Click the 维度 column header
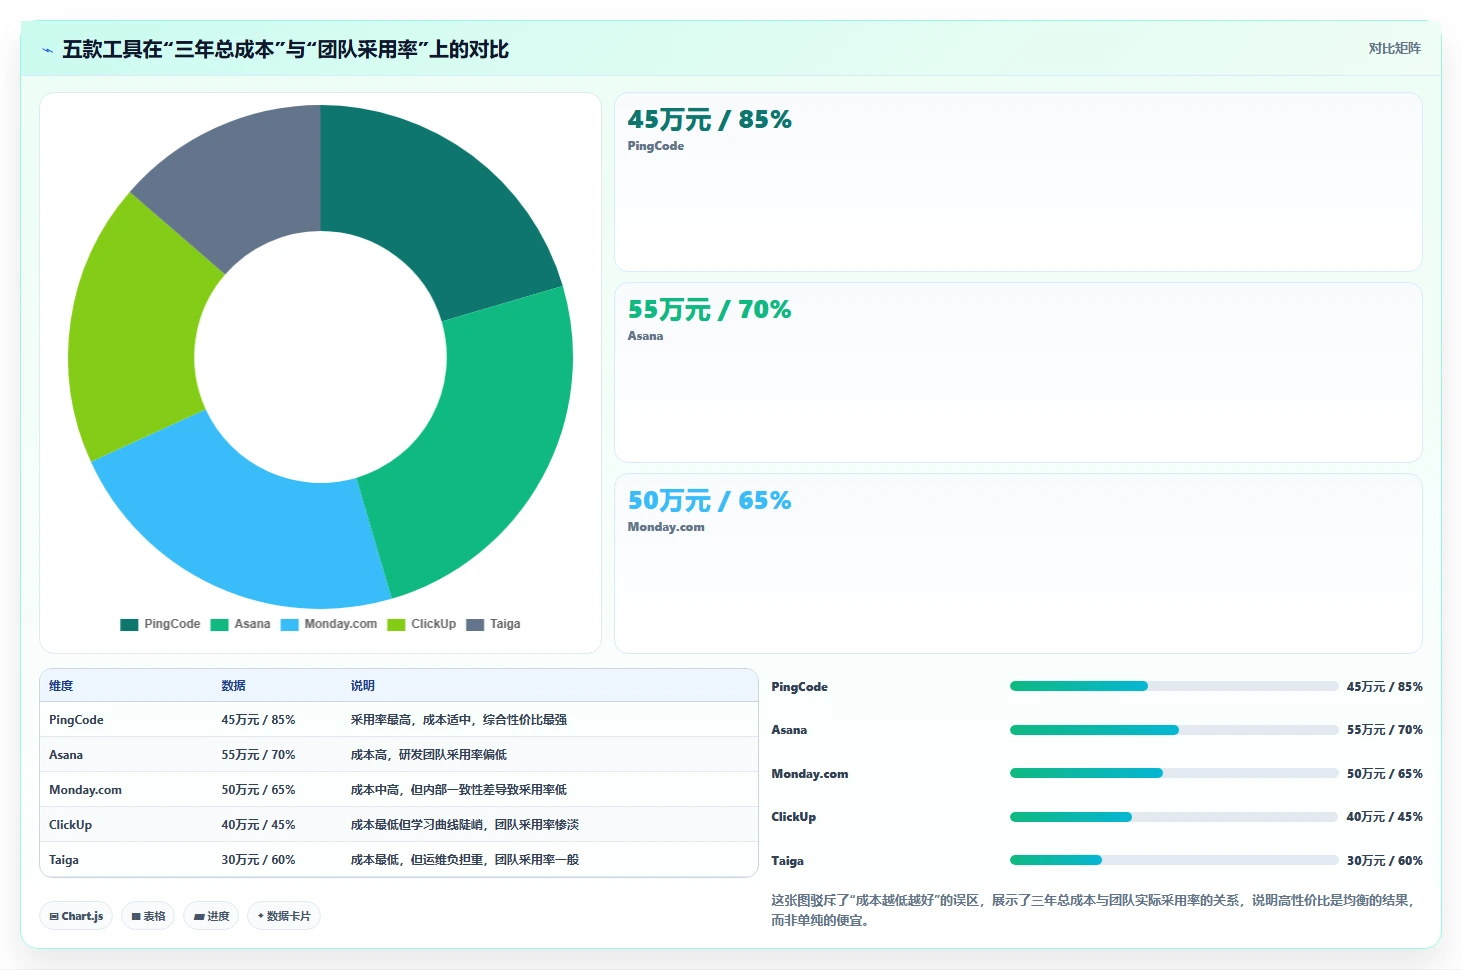This screenshot has height=970, width=1462. click(x=61, y=686)
